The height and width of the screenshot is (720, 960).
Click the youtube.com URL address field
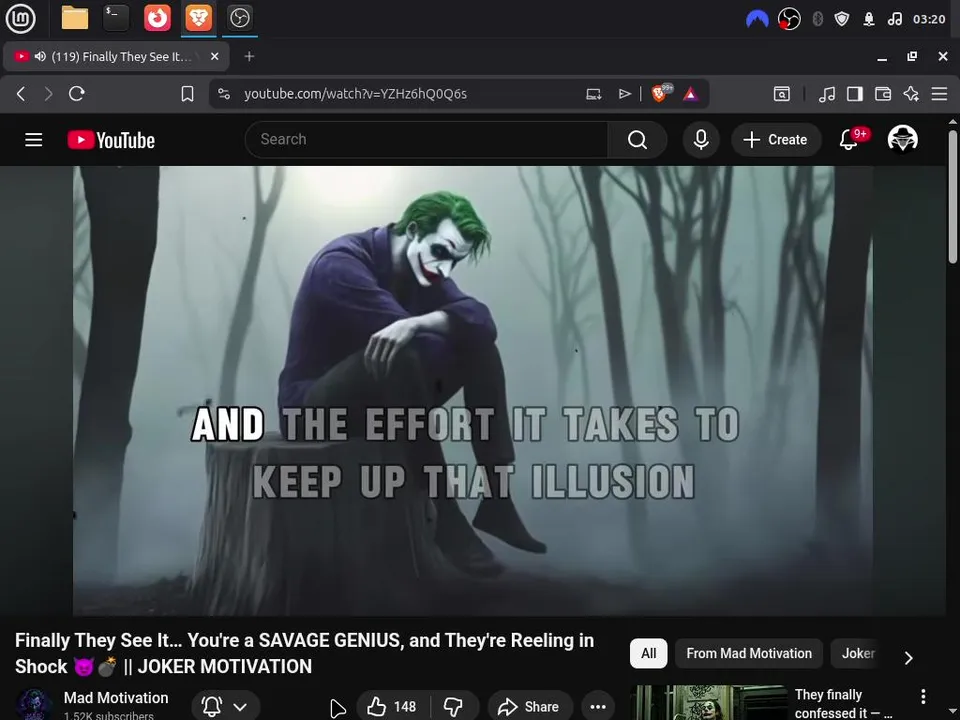(x=355, y=94)
